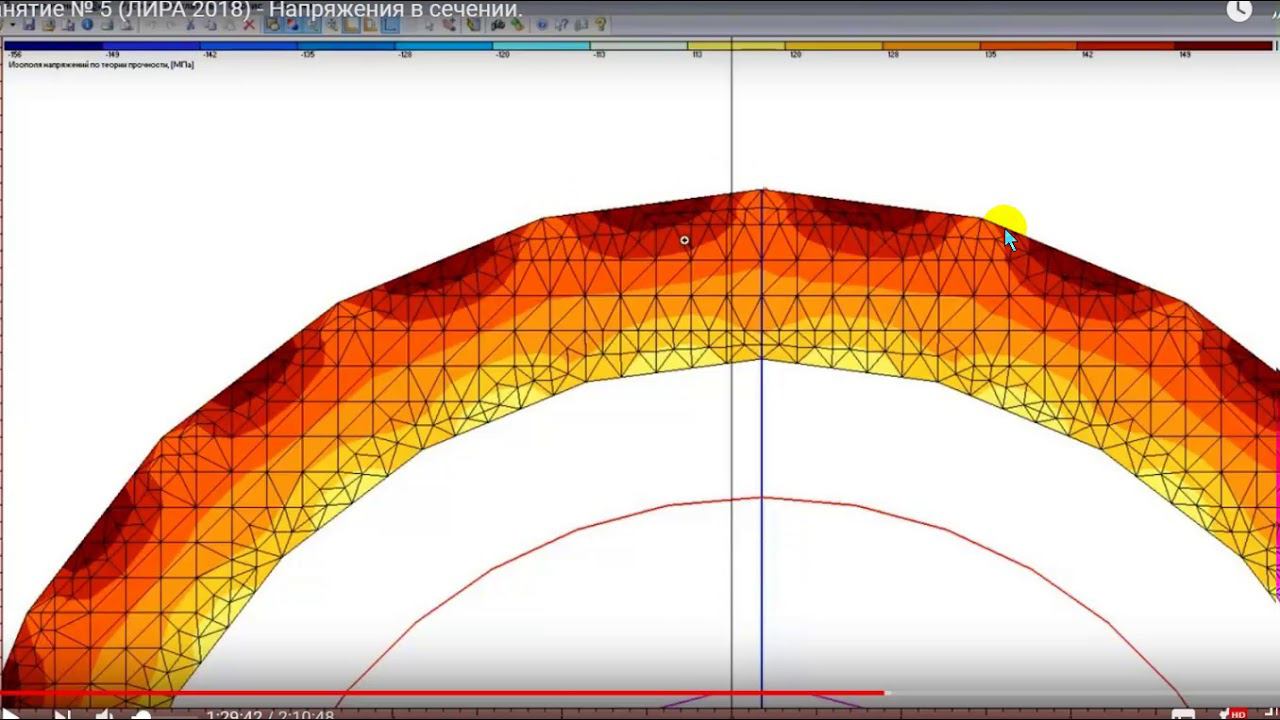
Task: Click the video title text at top
Action: coord(260,10)
